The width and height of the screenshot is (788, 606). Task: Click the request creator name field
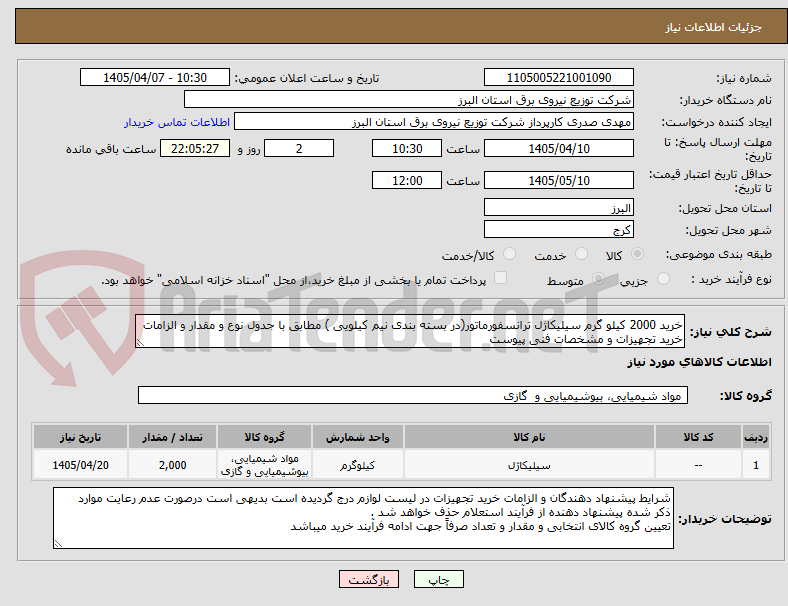click(434, 122)
